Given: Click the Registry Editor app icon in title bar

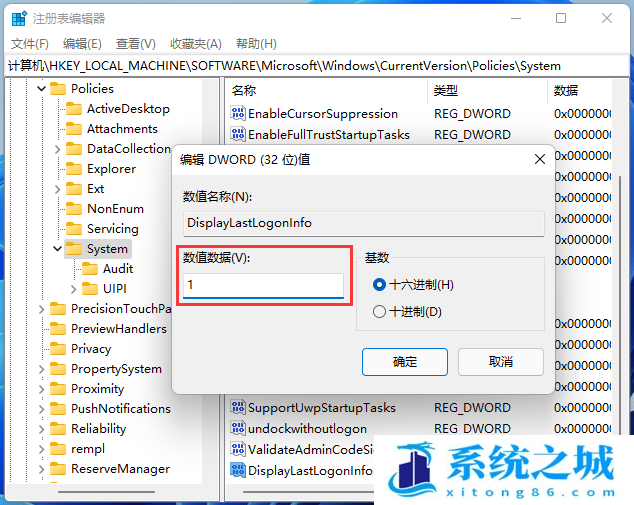Looking at the screenshot, I should pyautogui.click(x=19, y=19).
